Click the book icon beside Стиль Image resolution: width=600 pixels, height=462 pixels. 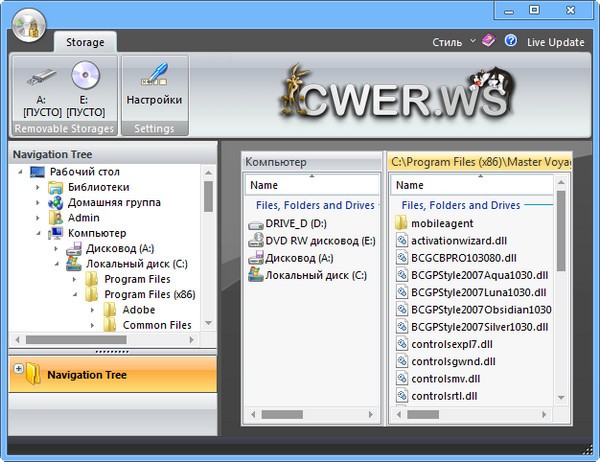tap(488, 42)
